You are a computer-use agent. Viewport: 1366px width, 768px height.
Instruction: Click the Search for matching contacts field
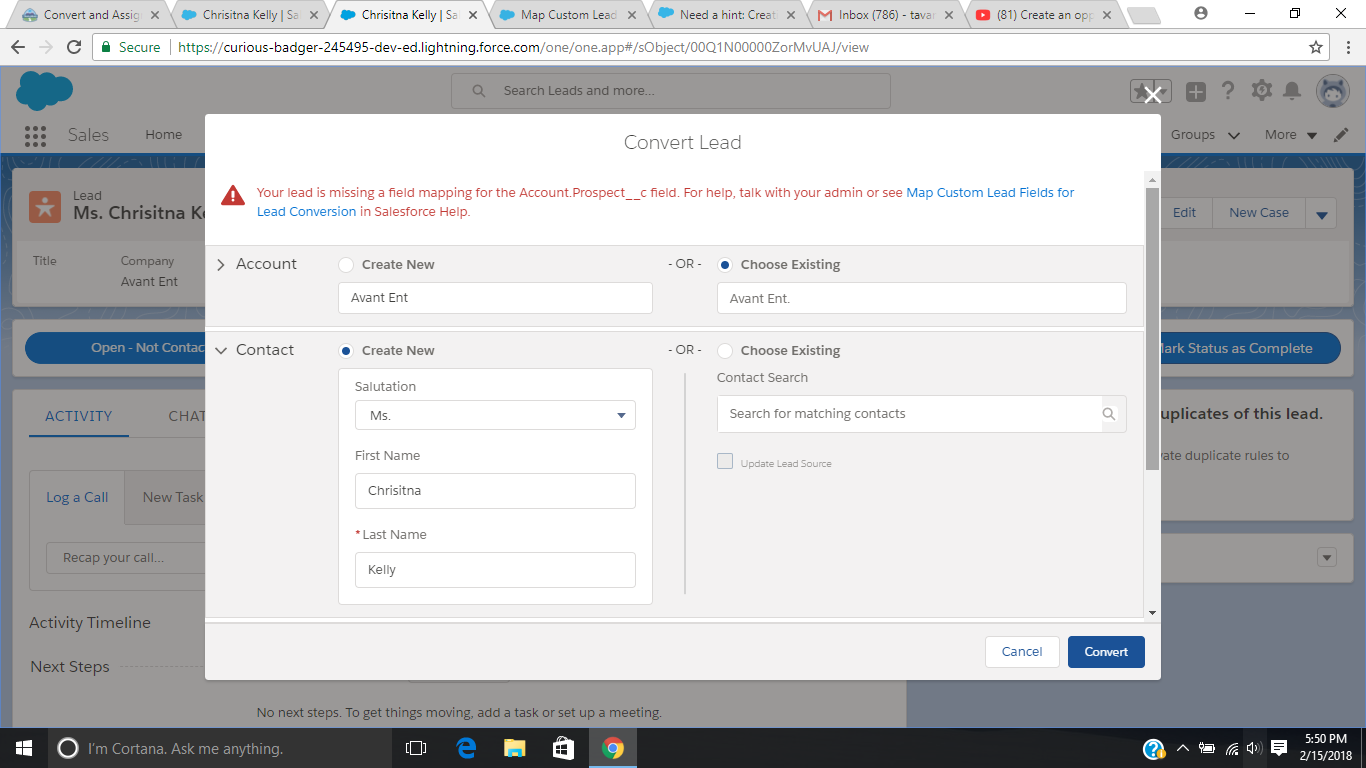(909, 414)
